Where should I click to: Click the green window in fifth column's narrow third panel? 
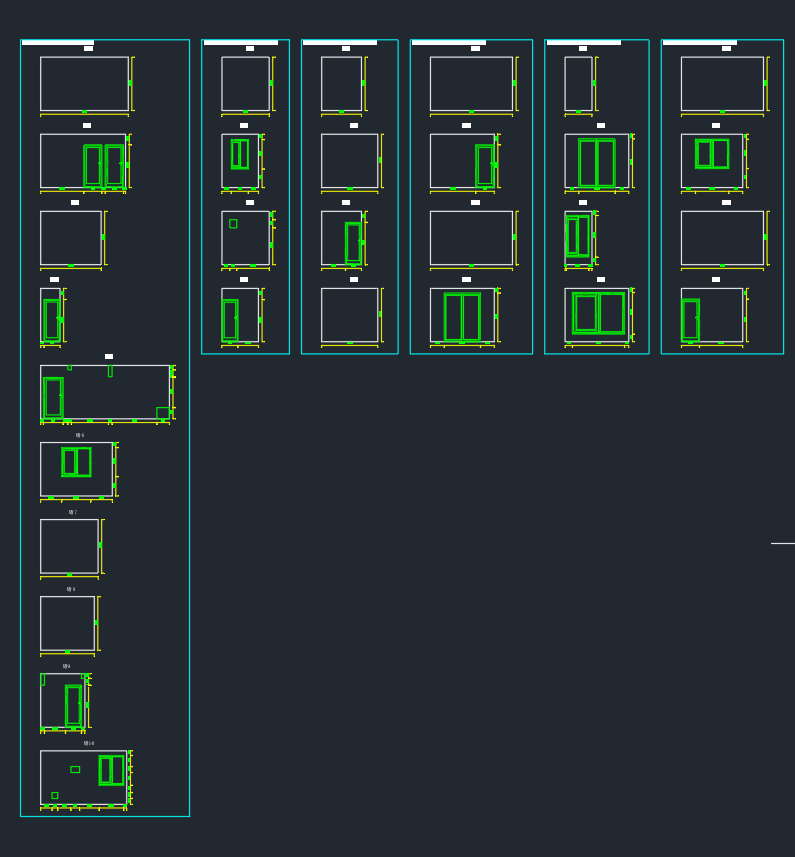578,236
